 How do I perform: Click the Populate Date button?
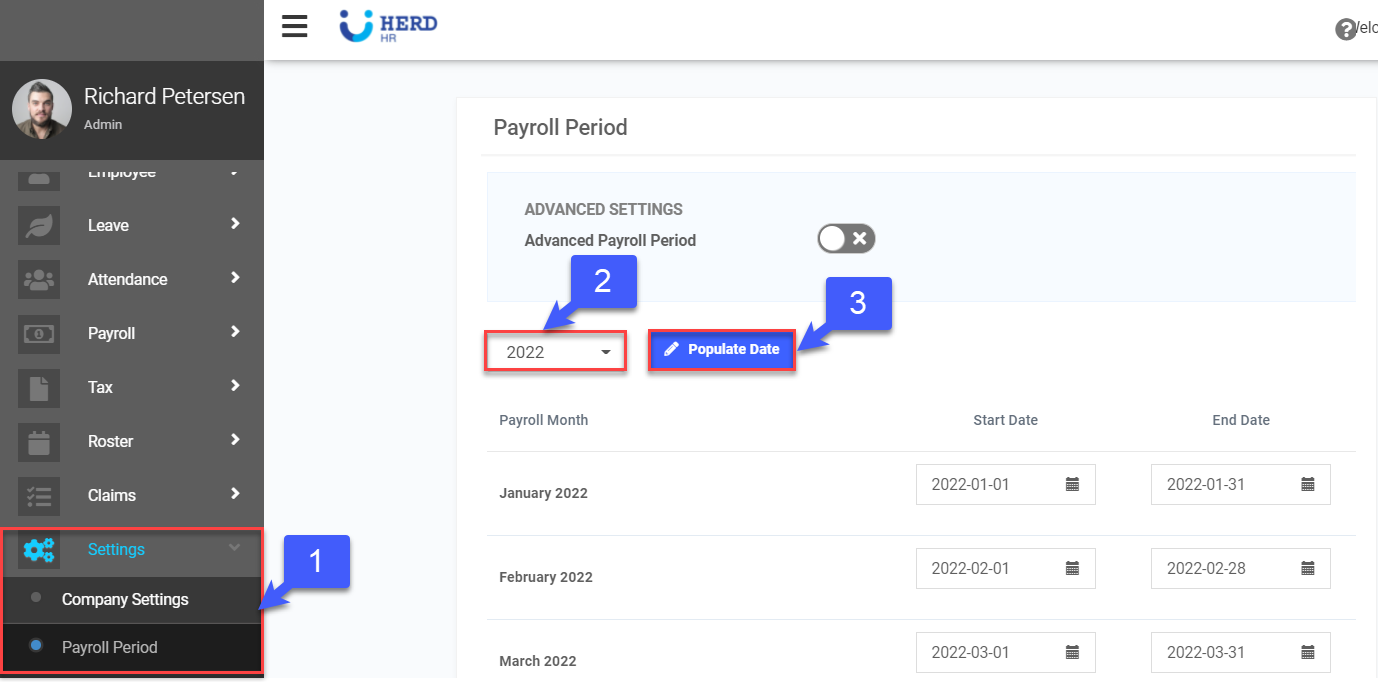721,350
